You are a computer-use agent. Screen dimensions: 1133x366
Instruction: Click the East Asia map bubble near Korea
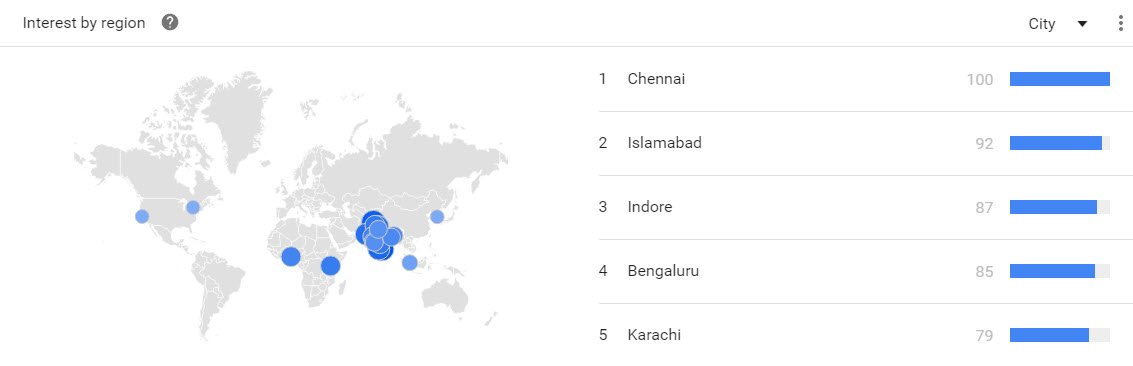437,216
